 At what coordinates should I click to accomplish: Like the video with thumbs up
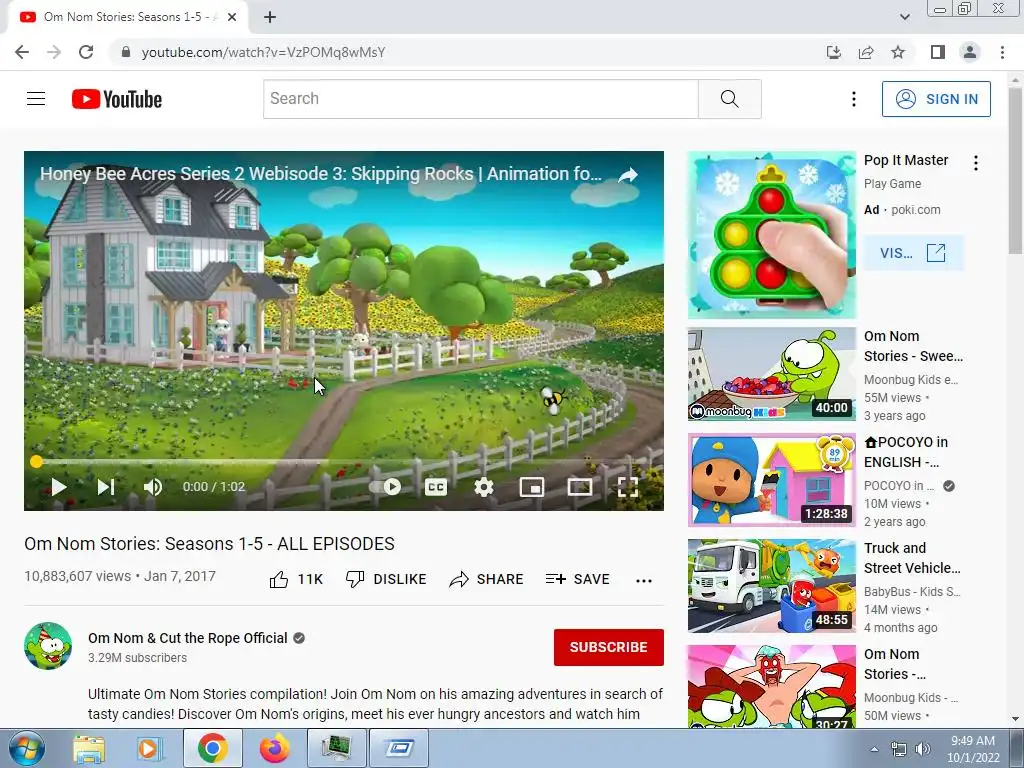(x=296, y=579)
